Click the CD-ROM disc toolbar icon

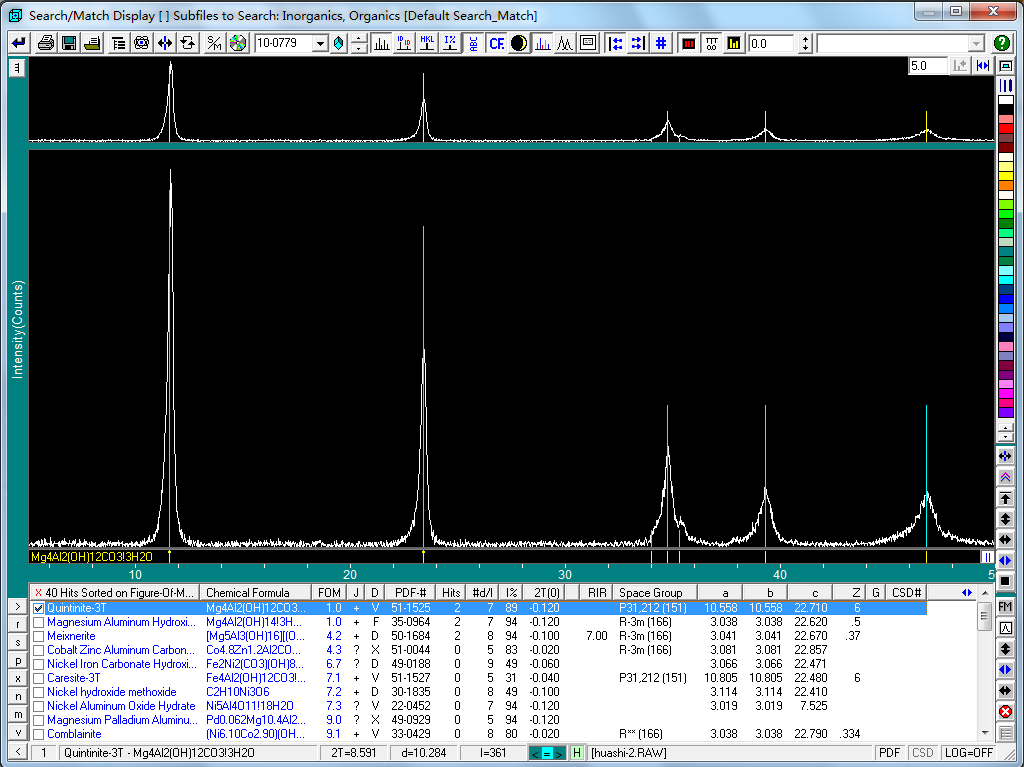[x=237, y=43]
